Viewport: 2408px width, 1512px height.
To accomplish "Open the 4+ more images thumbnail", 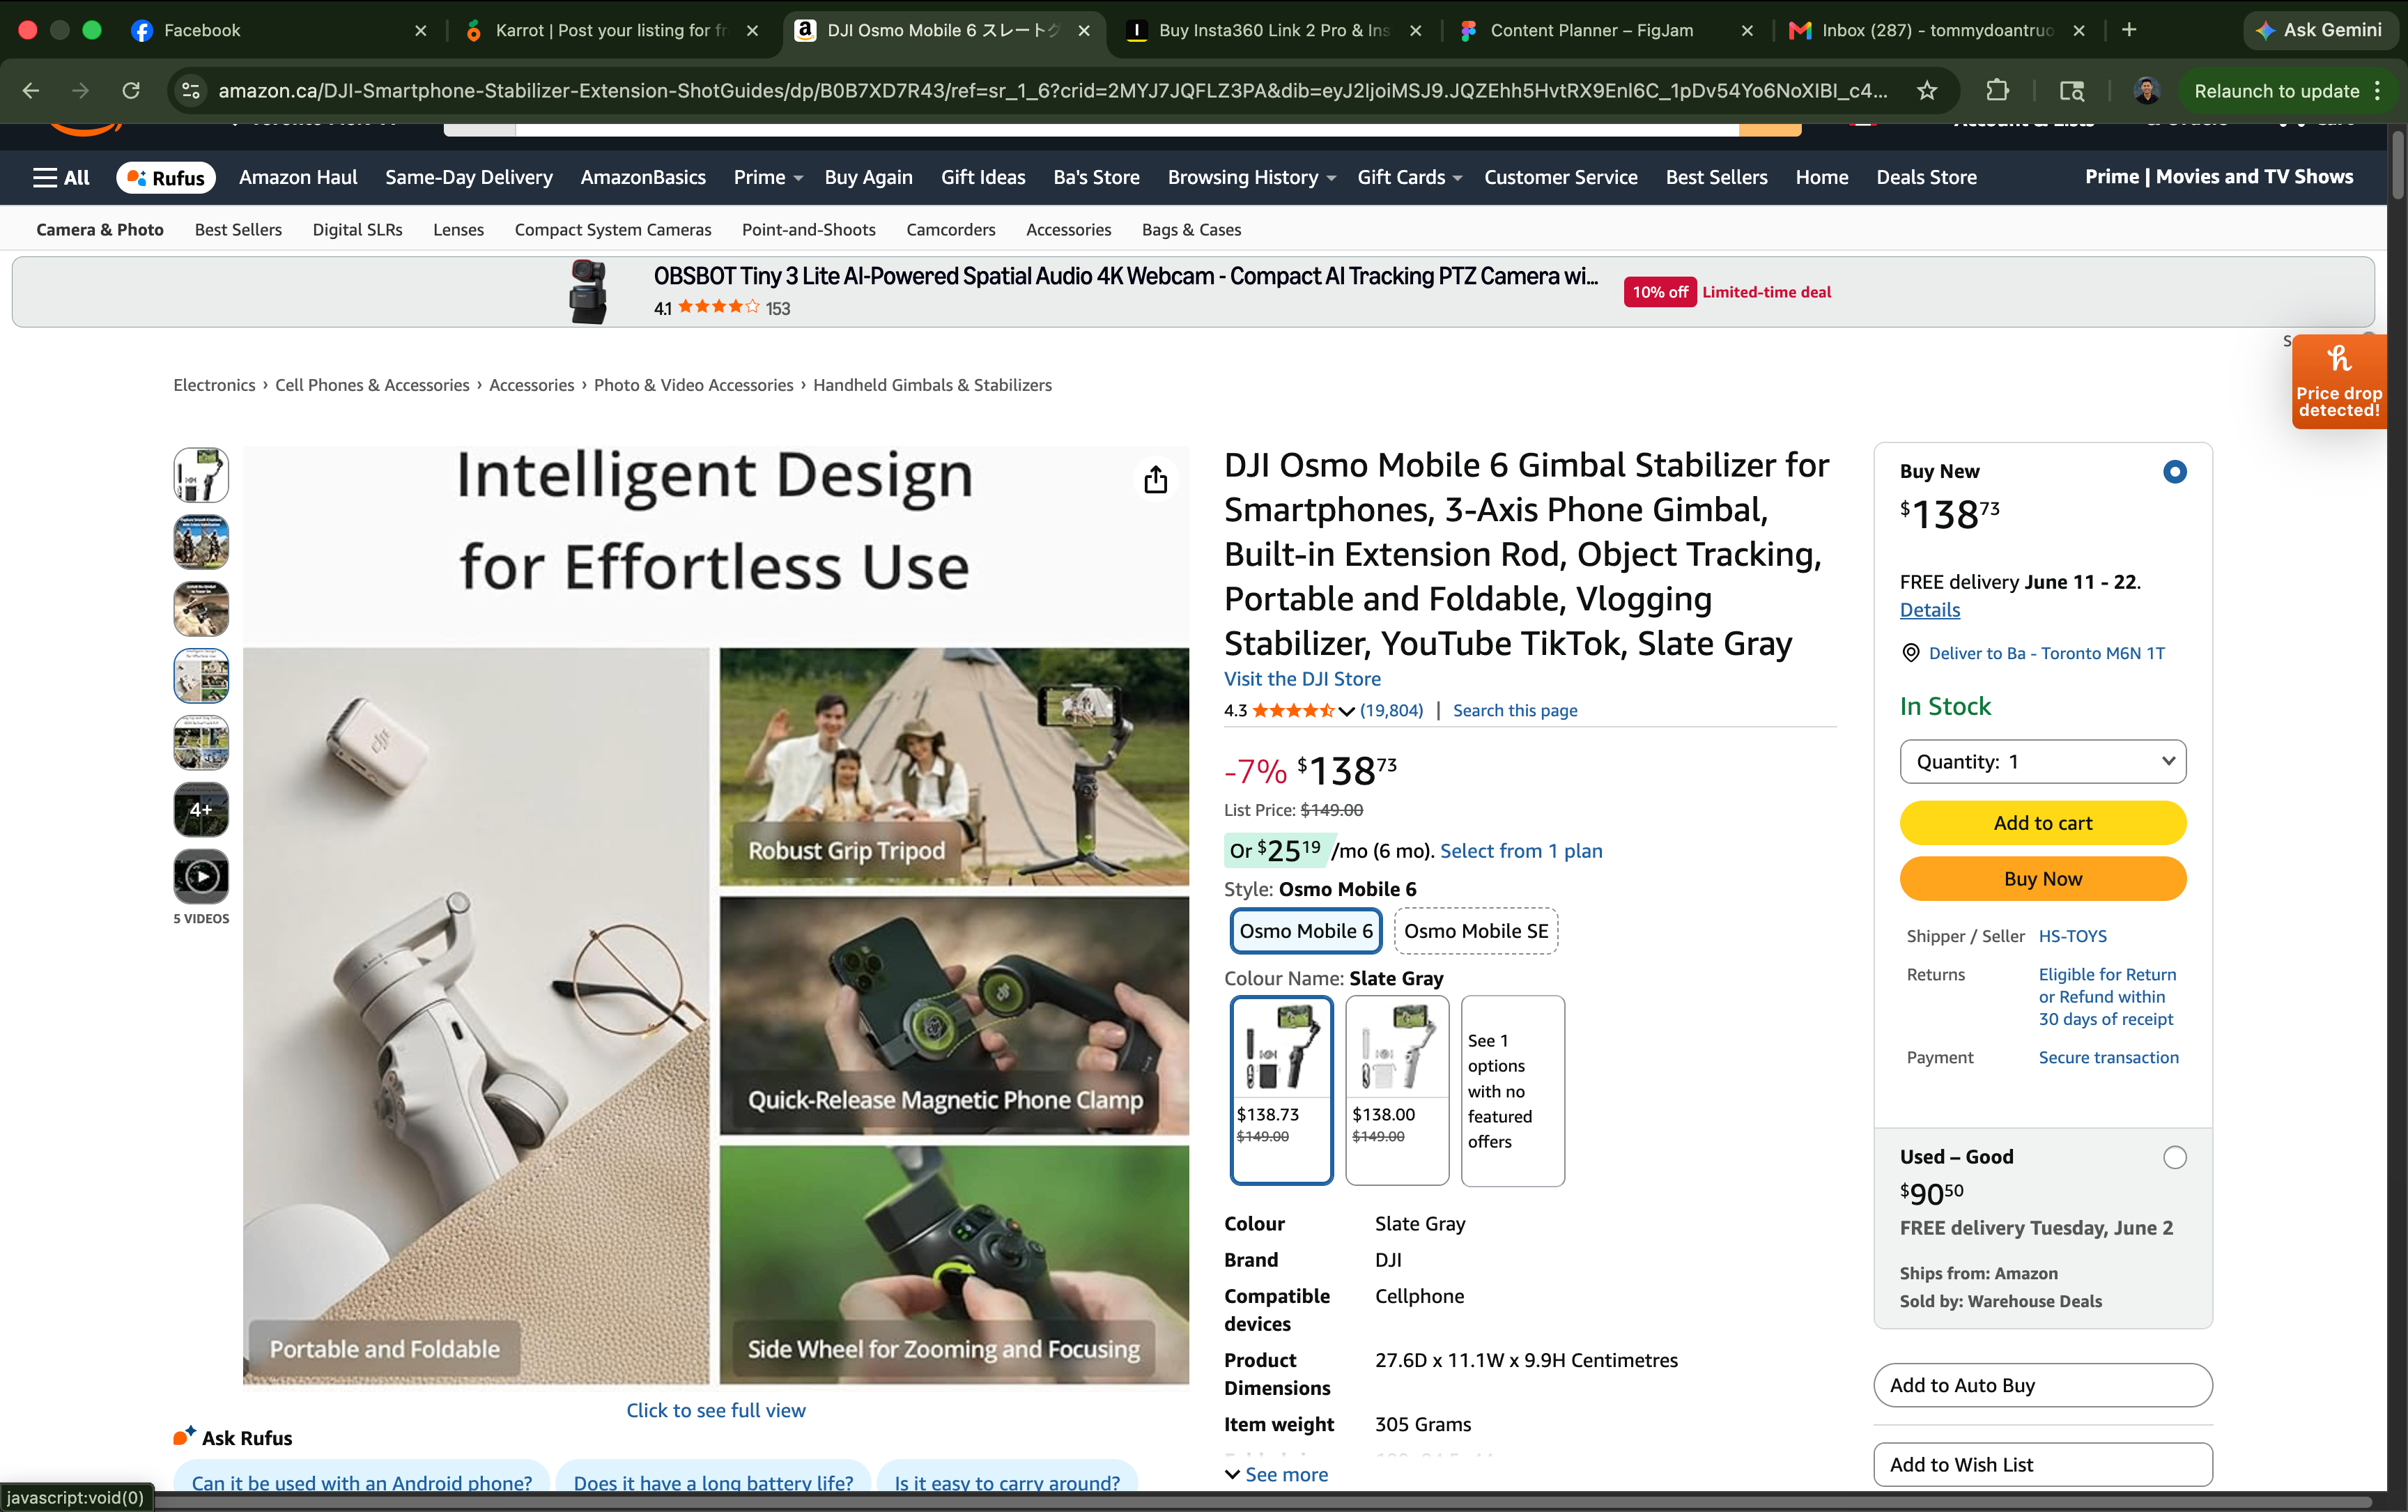I will tap(201, 810).
